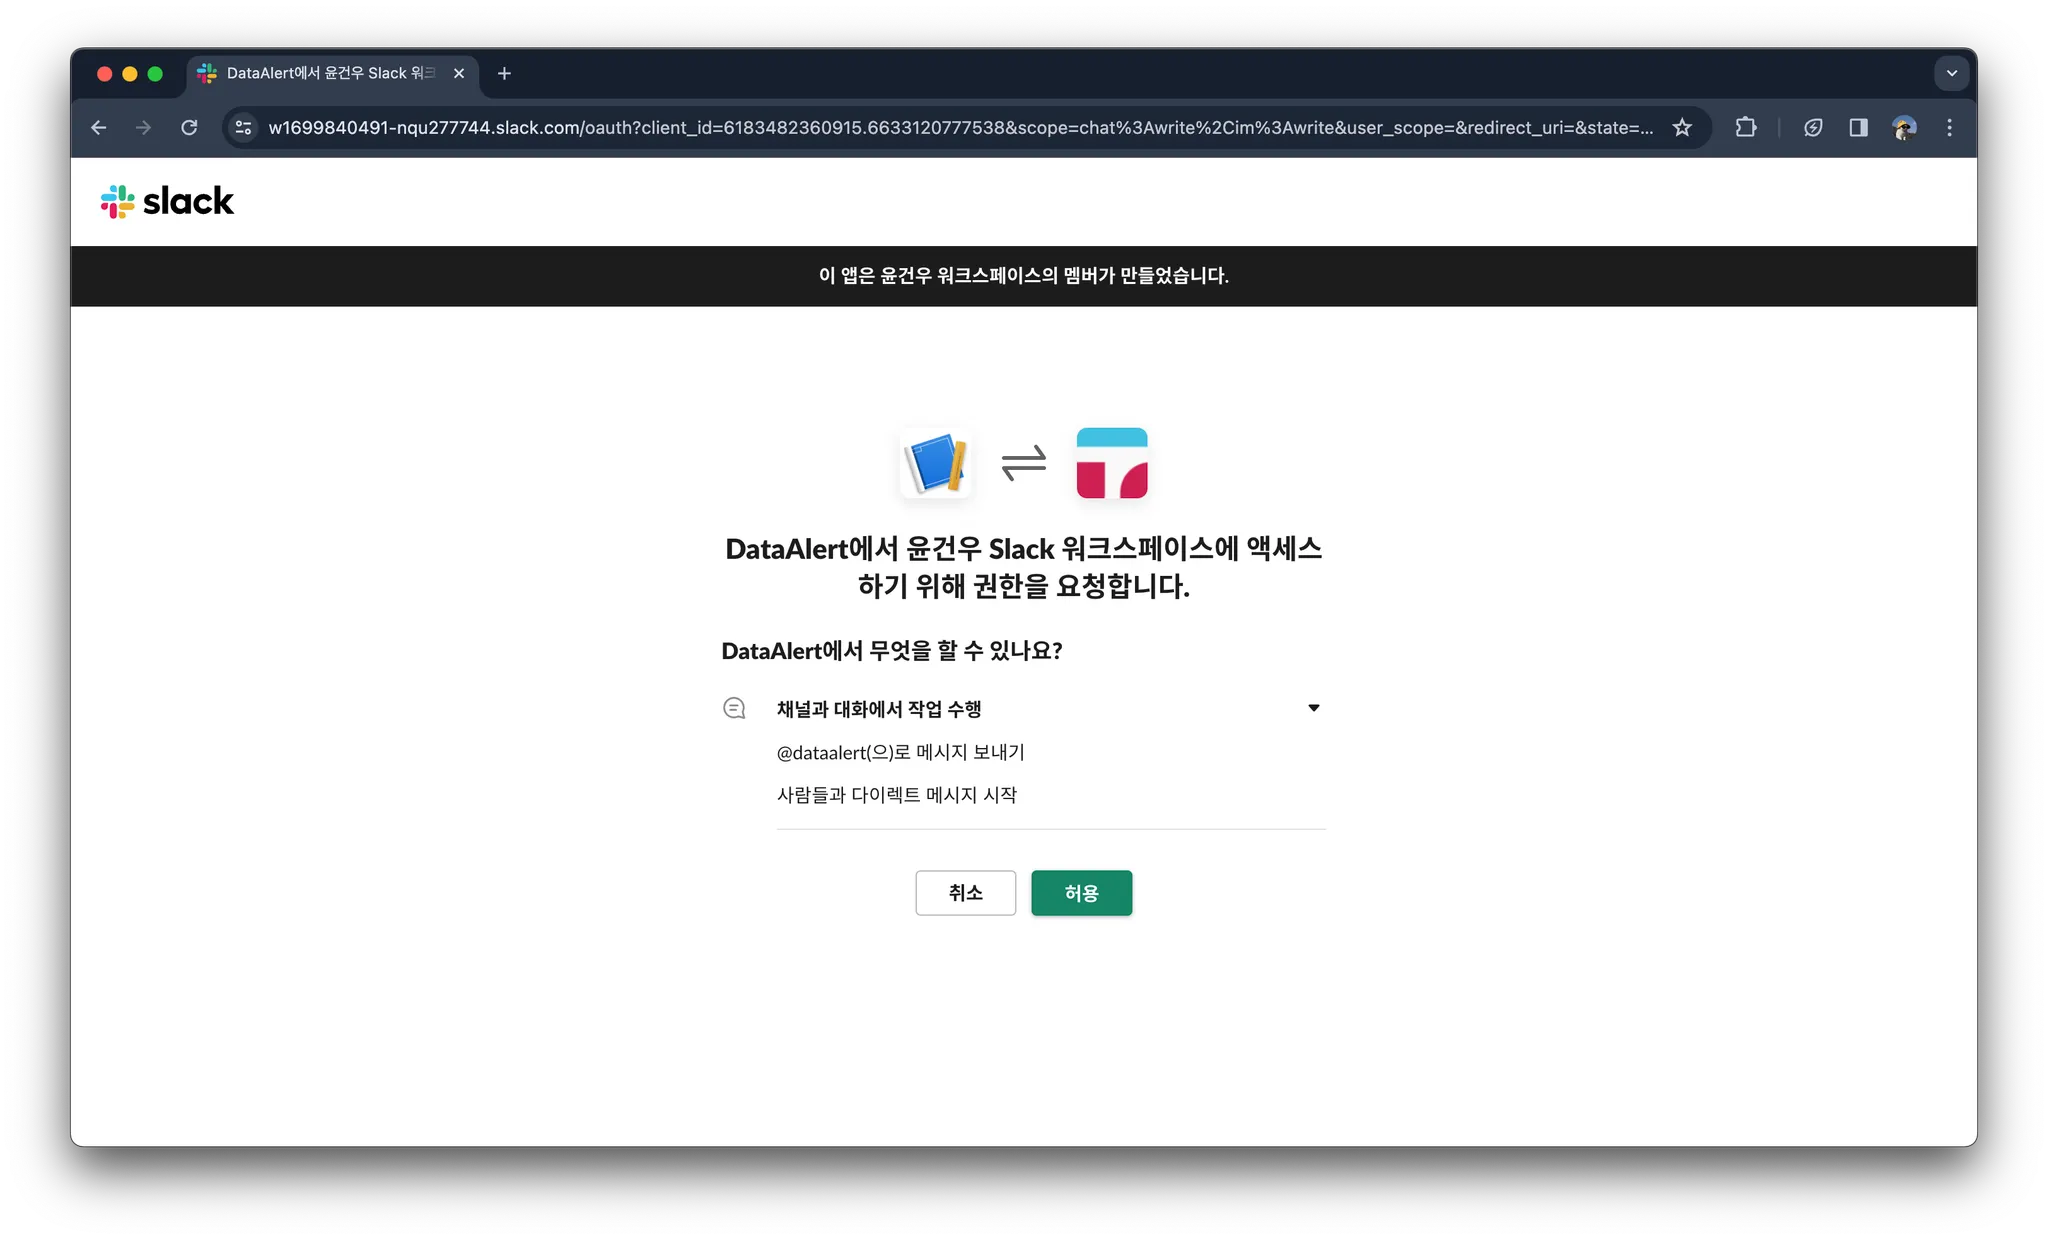
Task: Open the Chrome profile avatar
Action: (x=1903, y=128)
